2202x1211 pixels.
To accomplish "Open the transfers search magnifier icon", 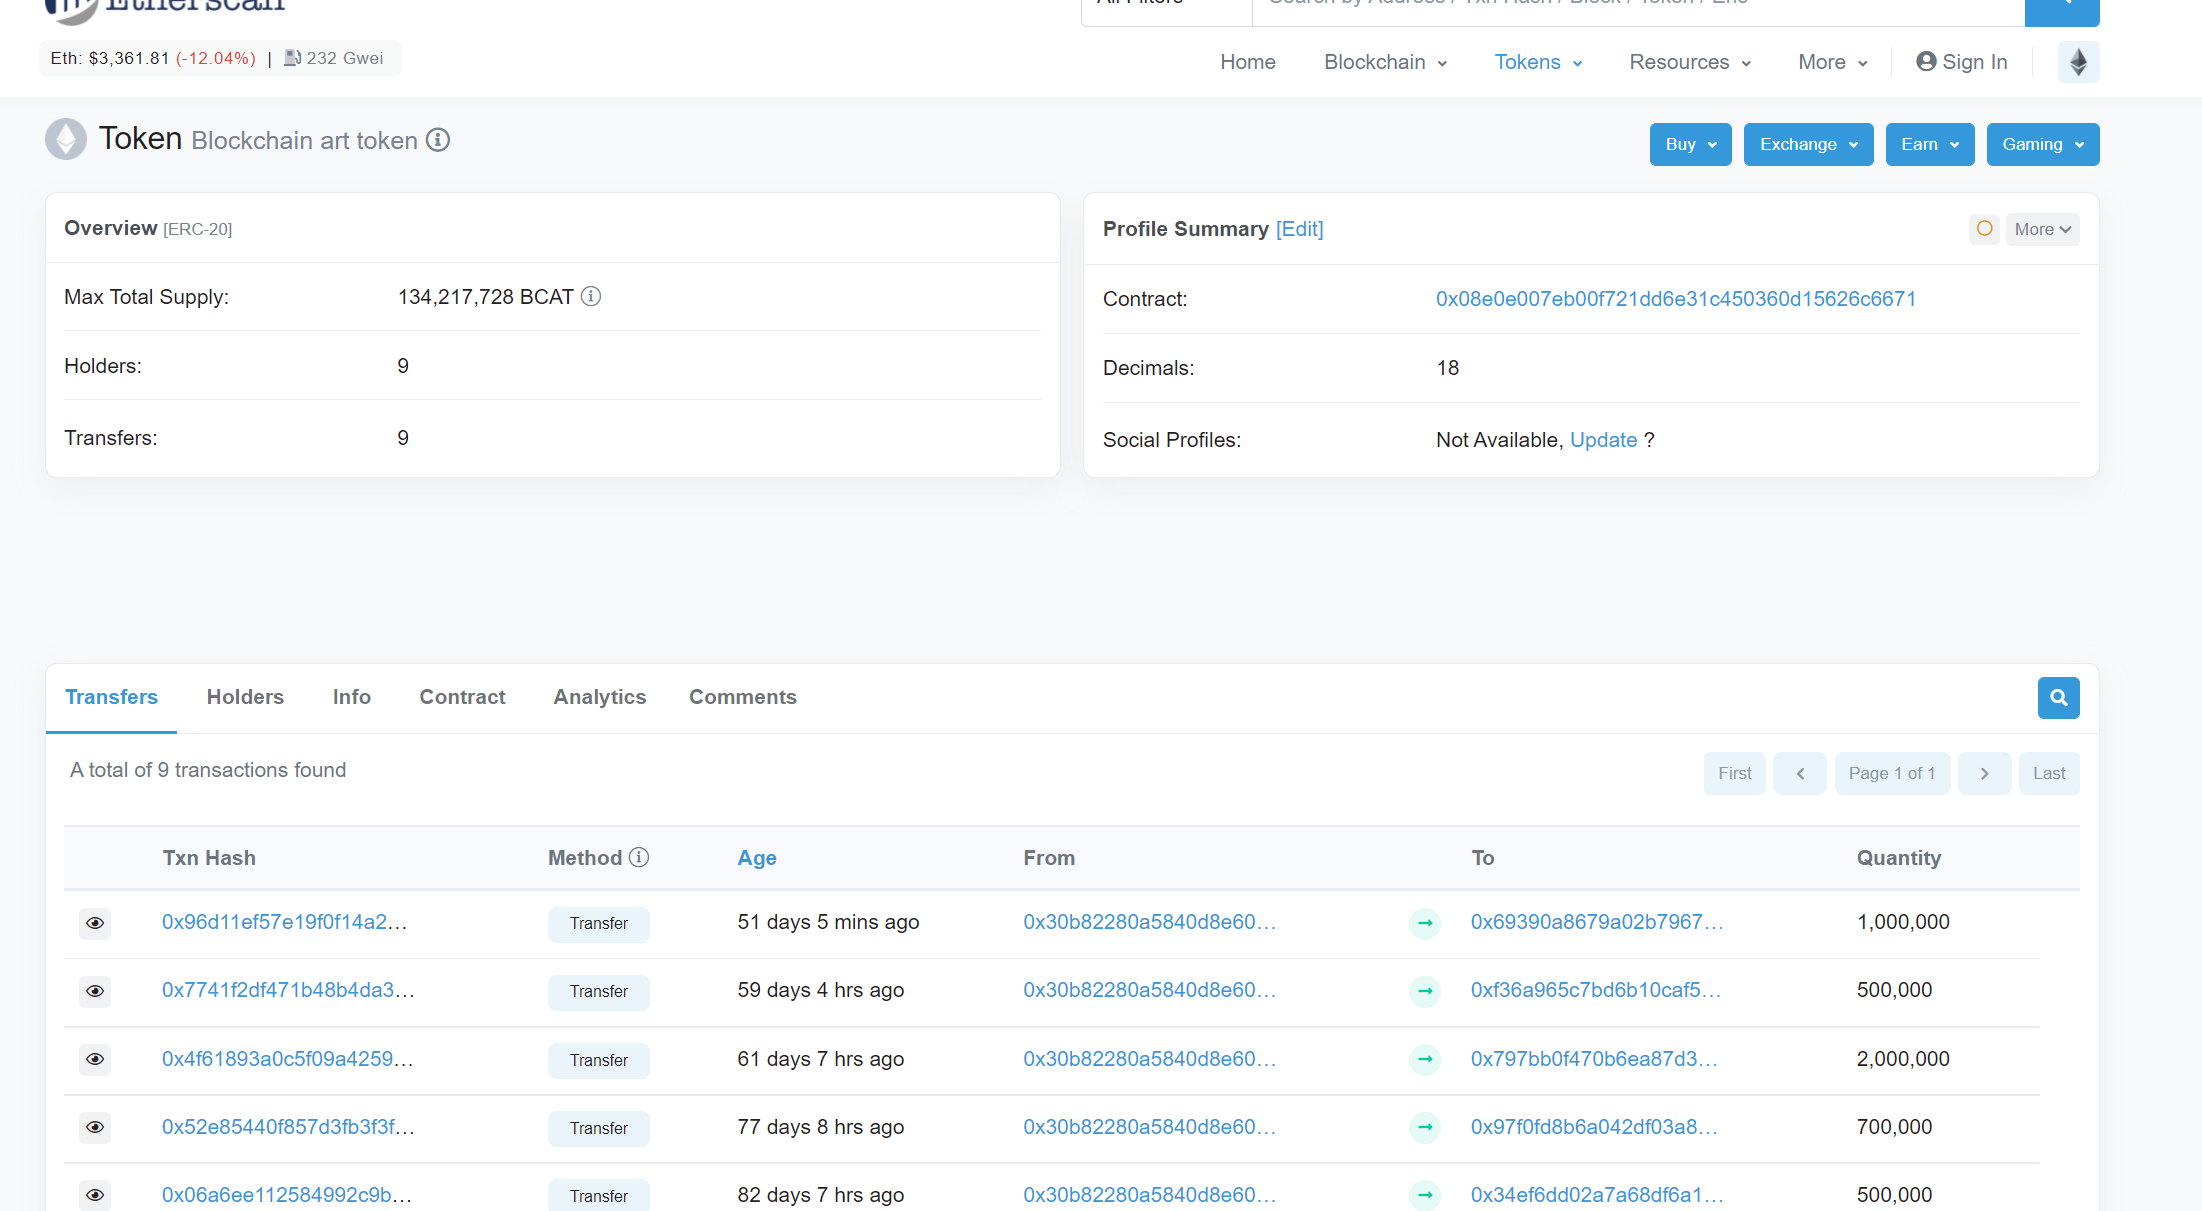I will (2058, 697).
